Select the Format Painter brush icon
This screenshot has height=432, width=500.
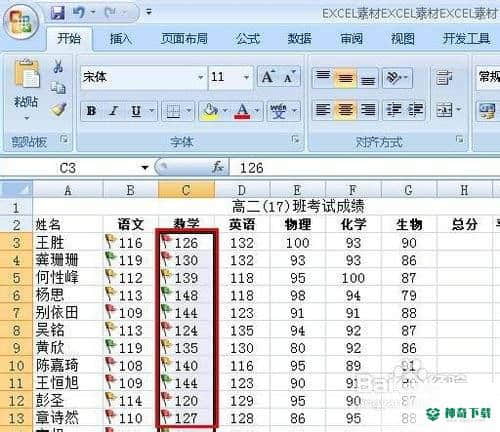pos(58,109)
